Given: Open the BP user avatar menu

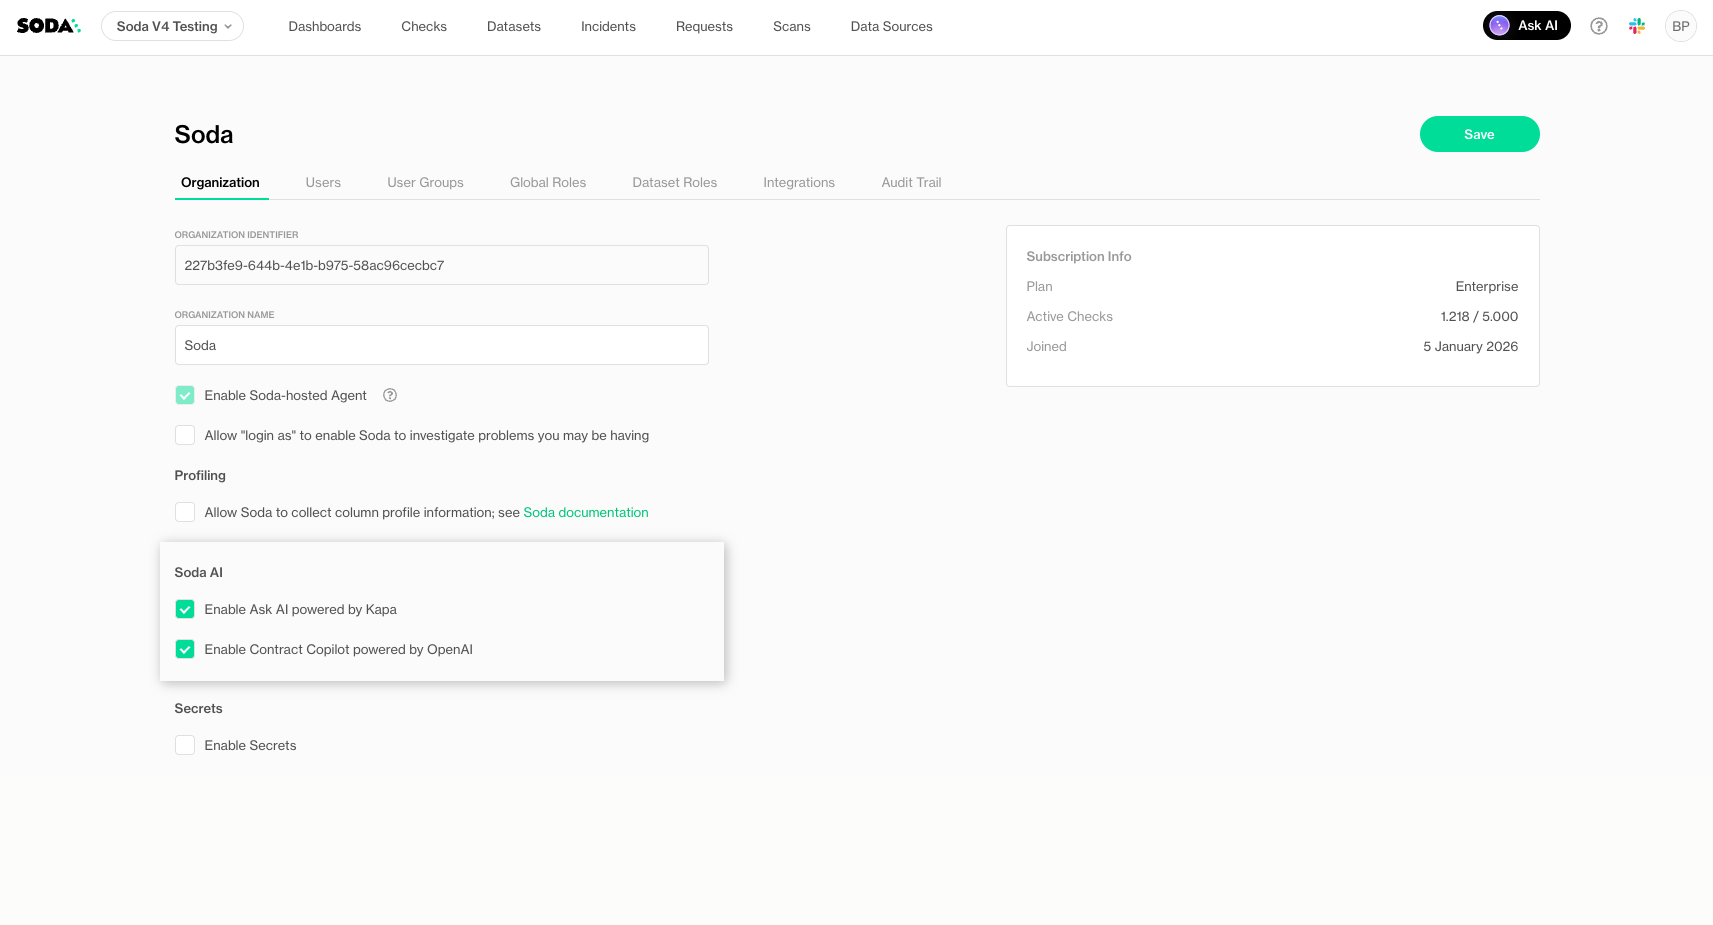Looking at the screenshot, I should pyautogui.click(x=1680, y=26).
